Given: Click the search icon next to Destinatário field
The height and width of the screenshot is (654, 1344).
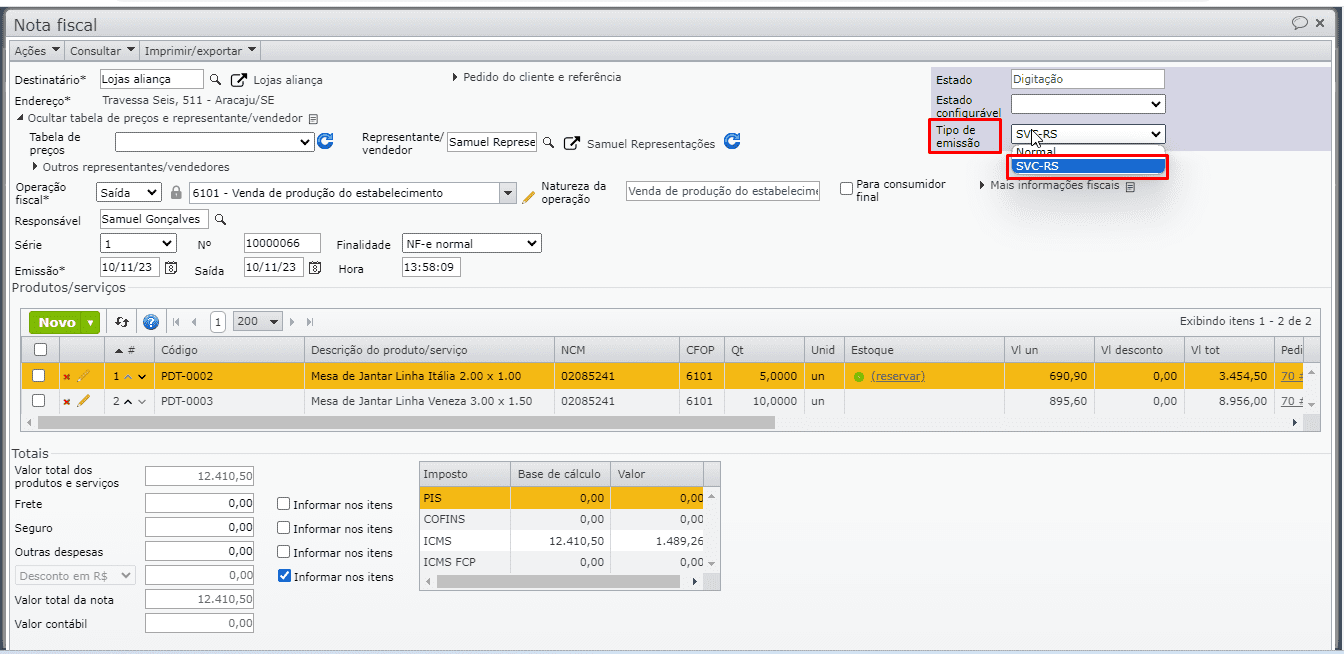Looking at the screenshot, I should coord(215,80).
